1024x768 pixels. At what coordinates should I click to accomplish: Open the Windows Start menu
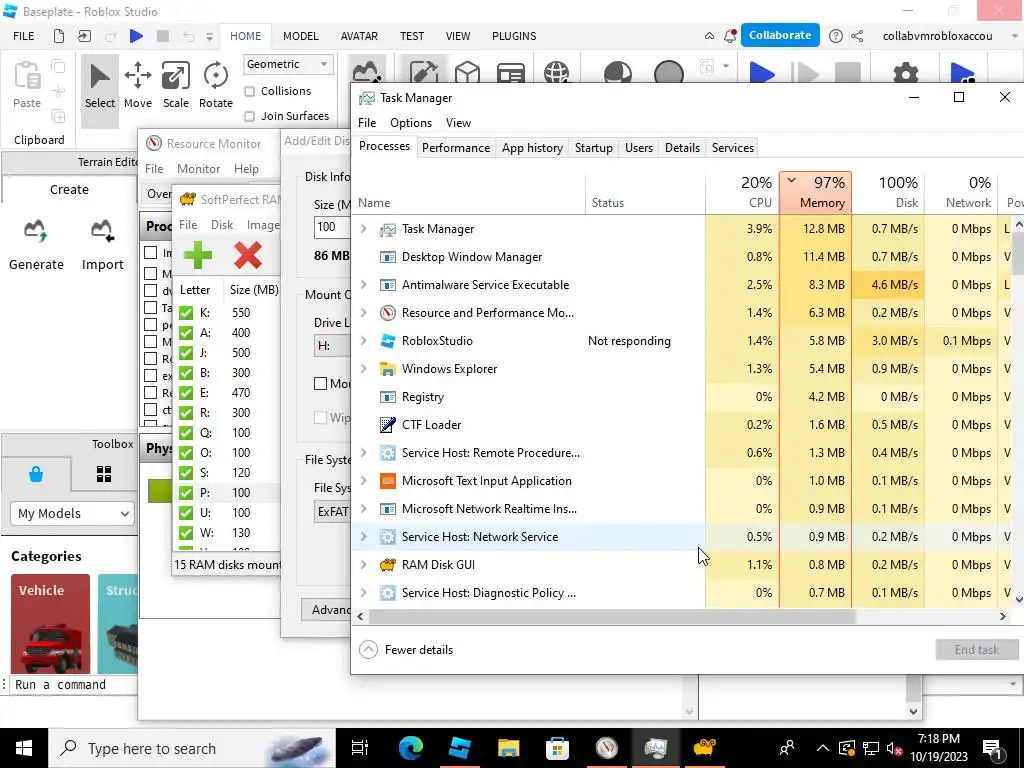[x=24, y=748]
